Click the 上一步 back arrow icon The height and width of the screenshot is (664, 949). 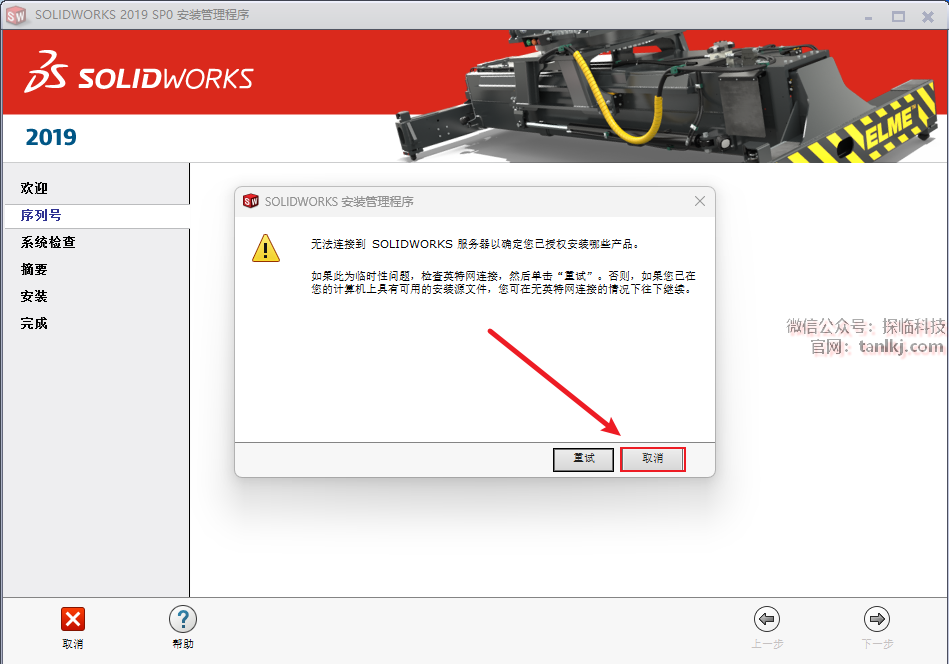point(767,619)
